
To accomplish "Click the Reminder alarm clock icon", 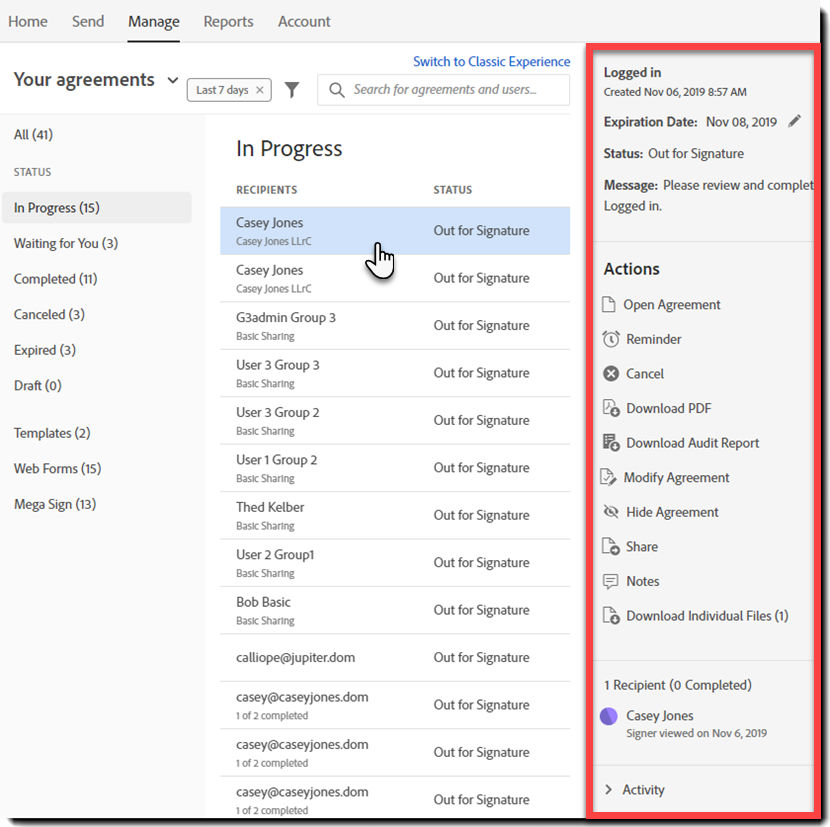I will coord(611,339).
